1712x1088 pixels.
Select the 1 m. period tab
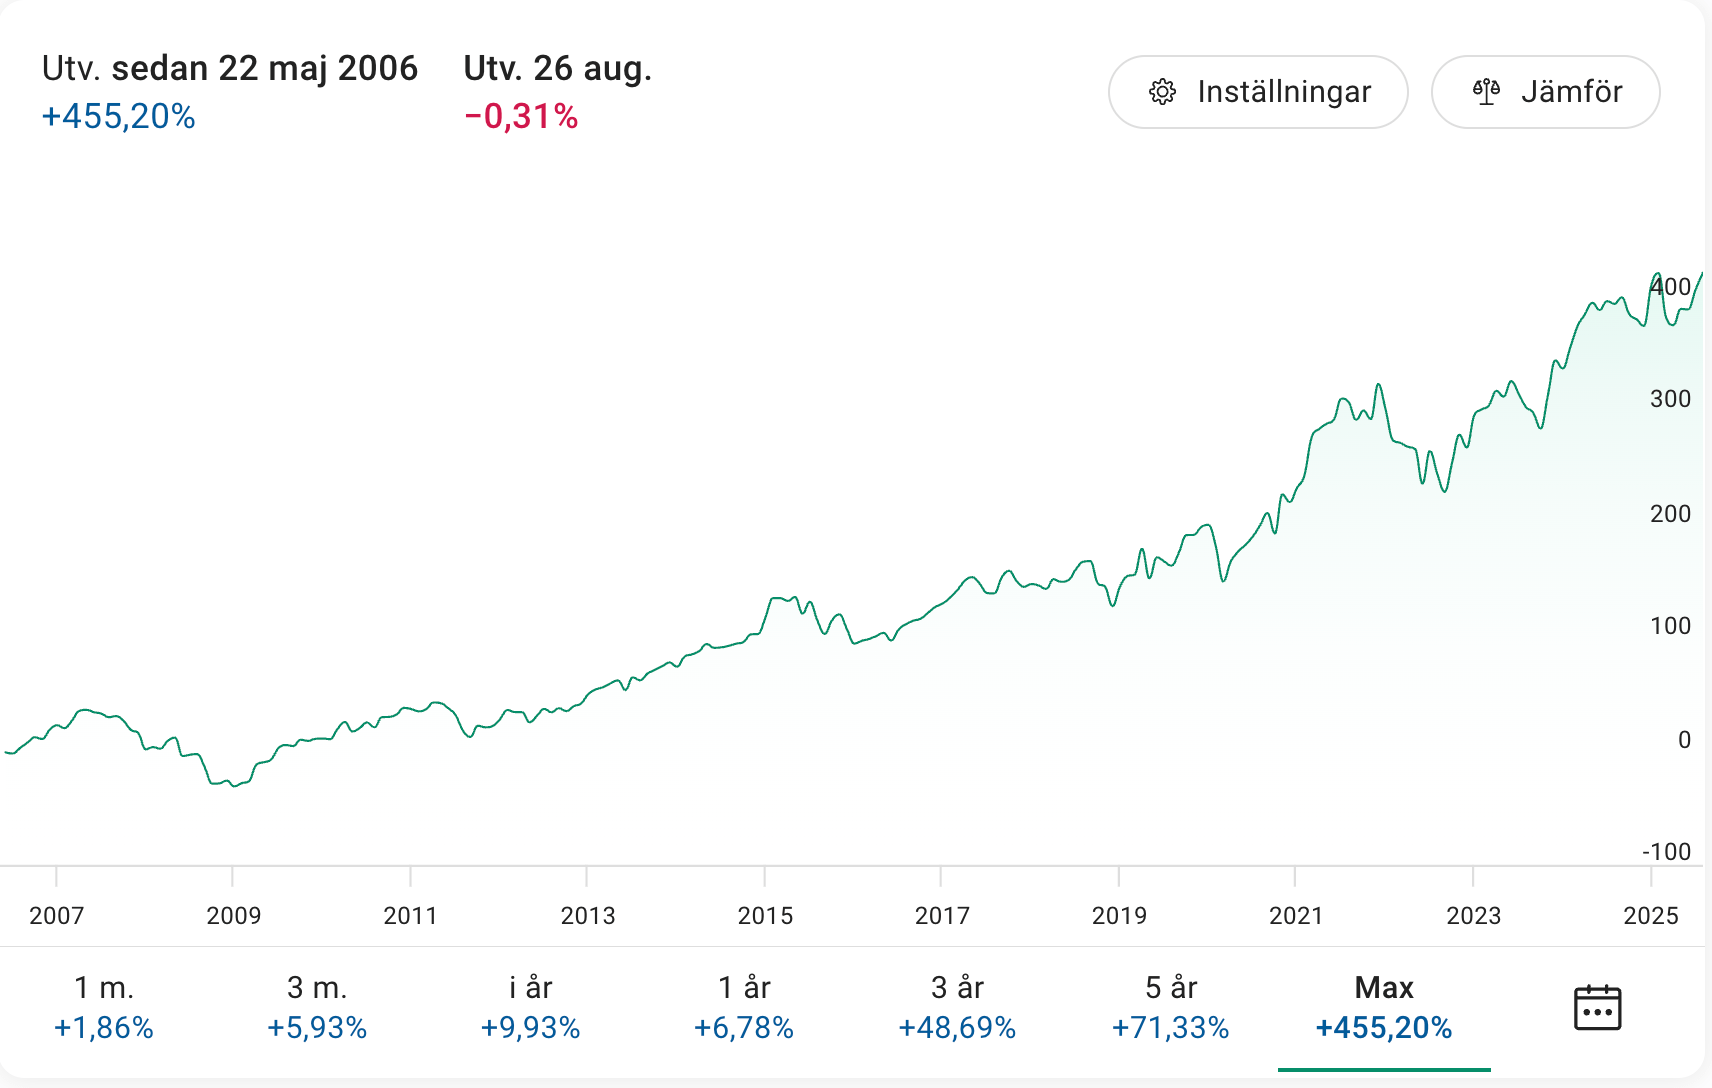click(x=104, y=1007)
